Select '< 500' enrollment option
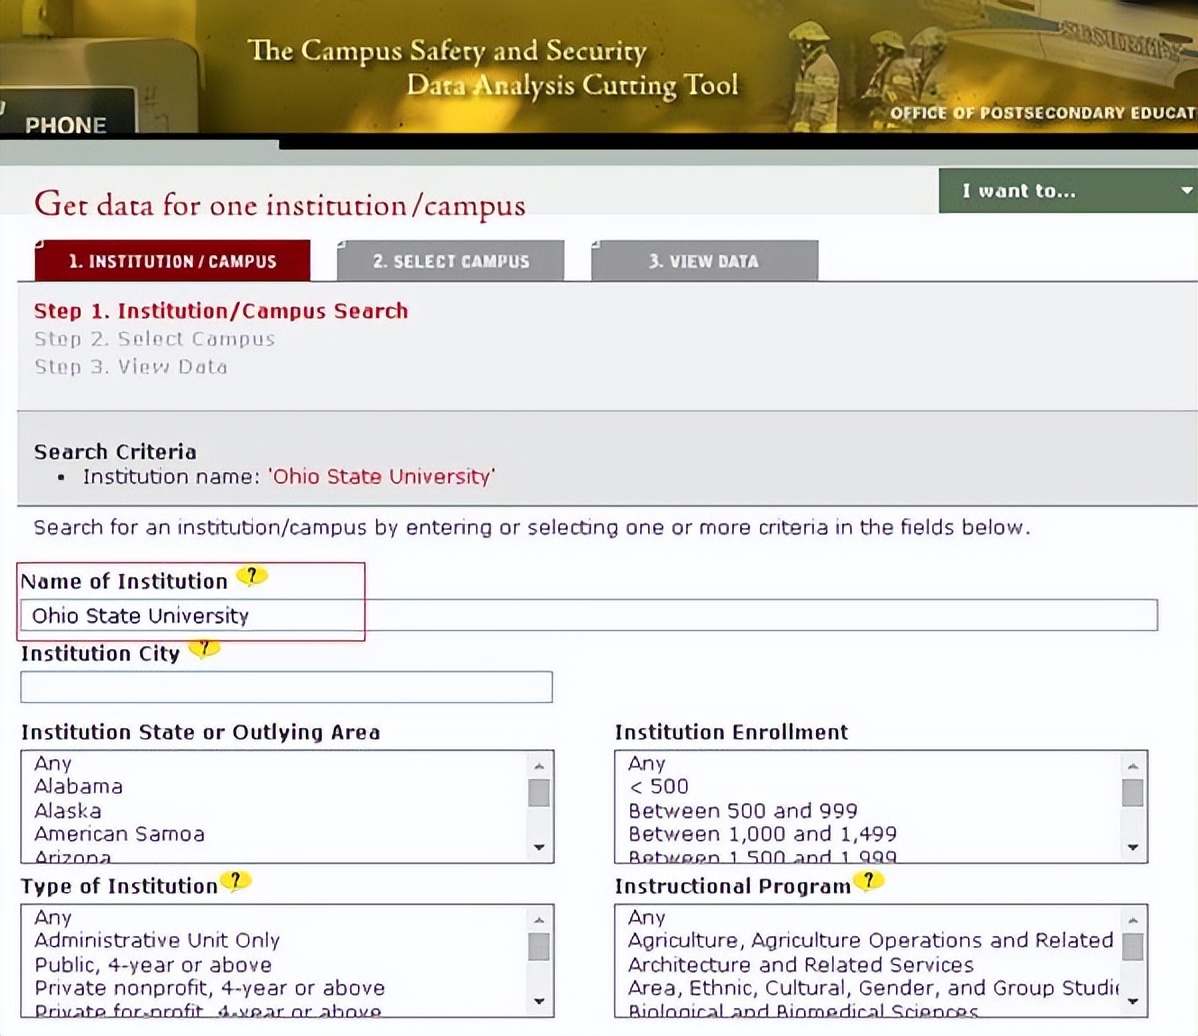 [x=659, y=786]
